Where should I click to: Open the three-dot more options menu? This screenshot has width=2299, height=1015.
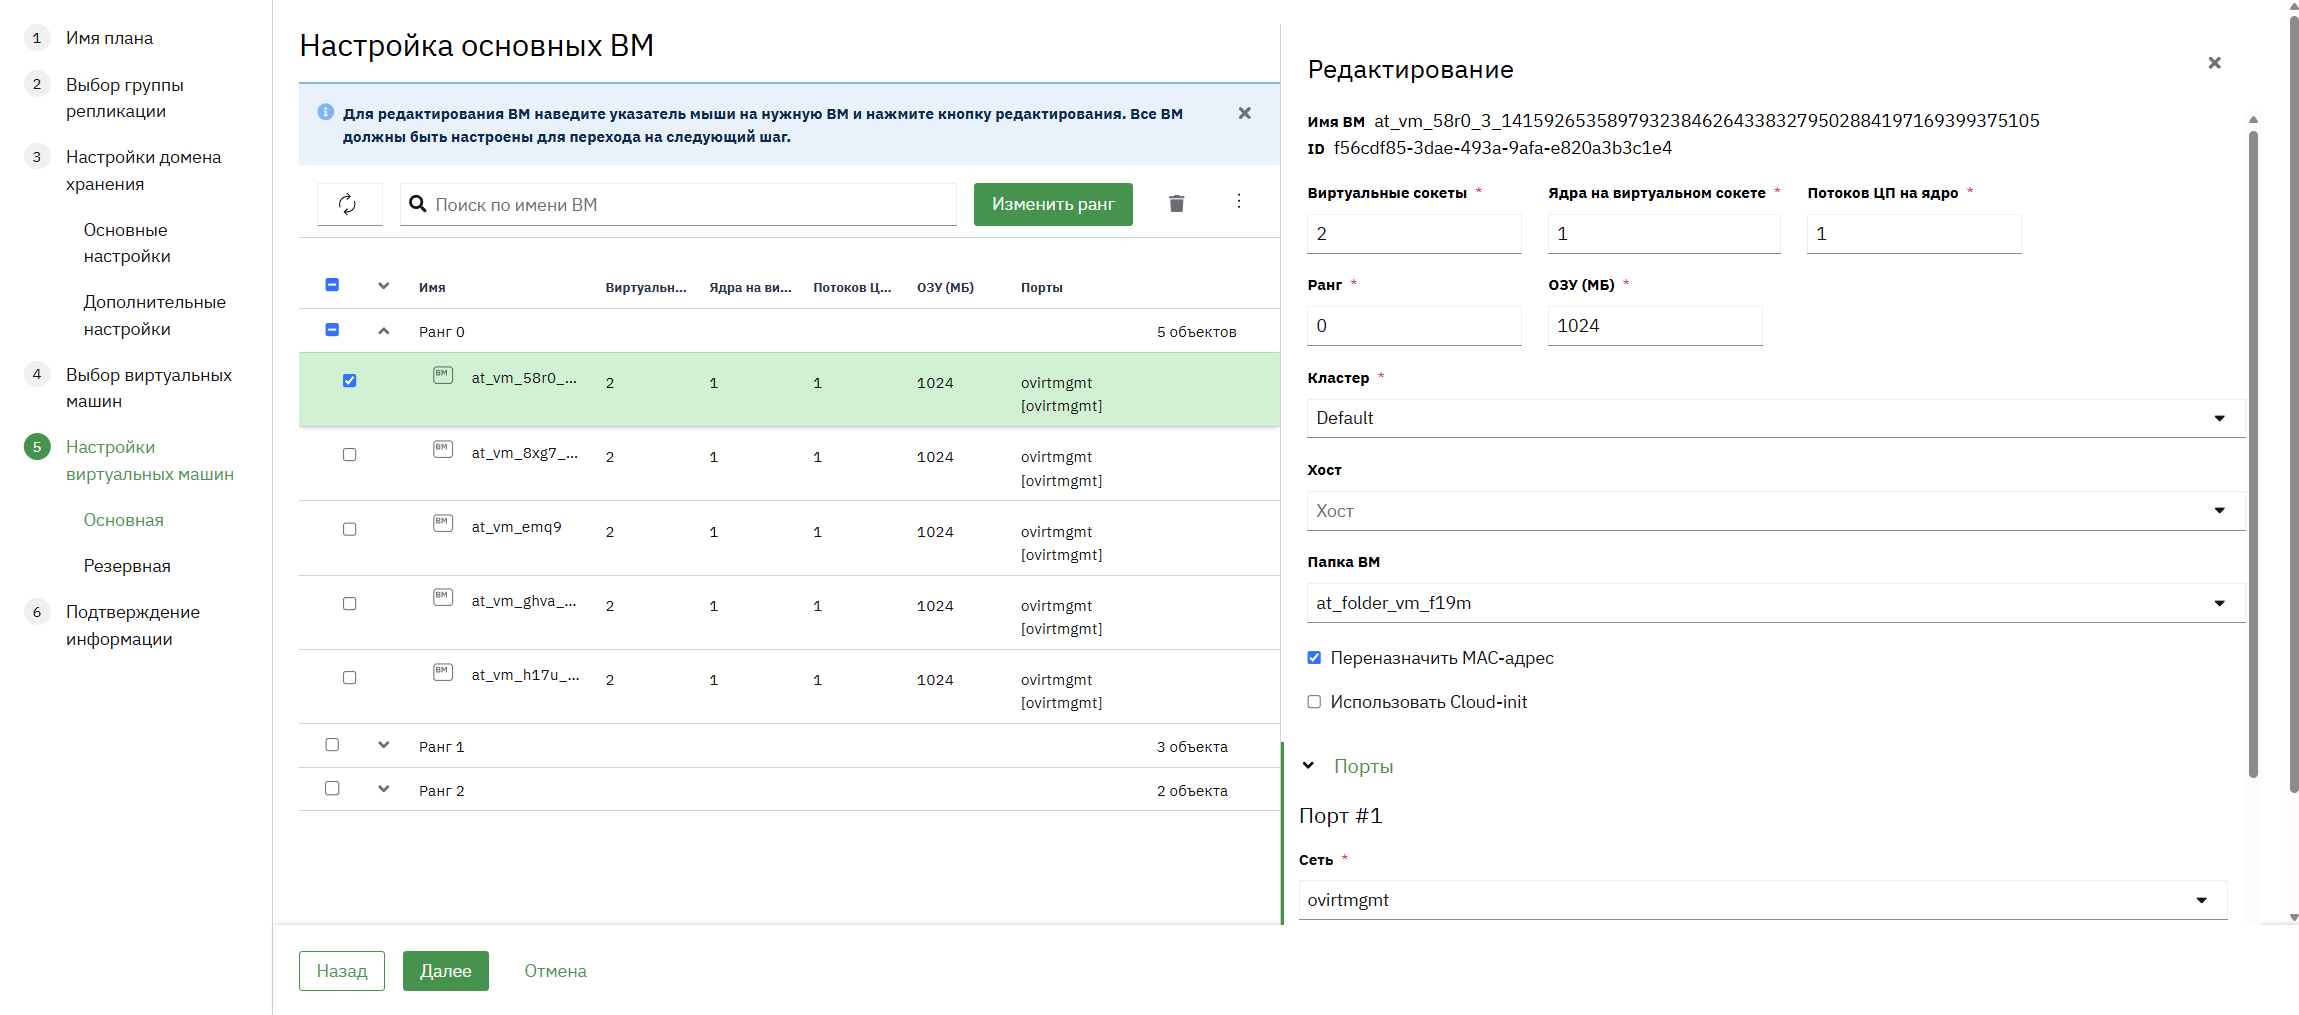pos(1239,201)
